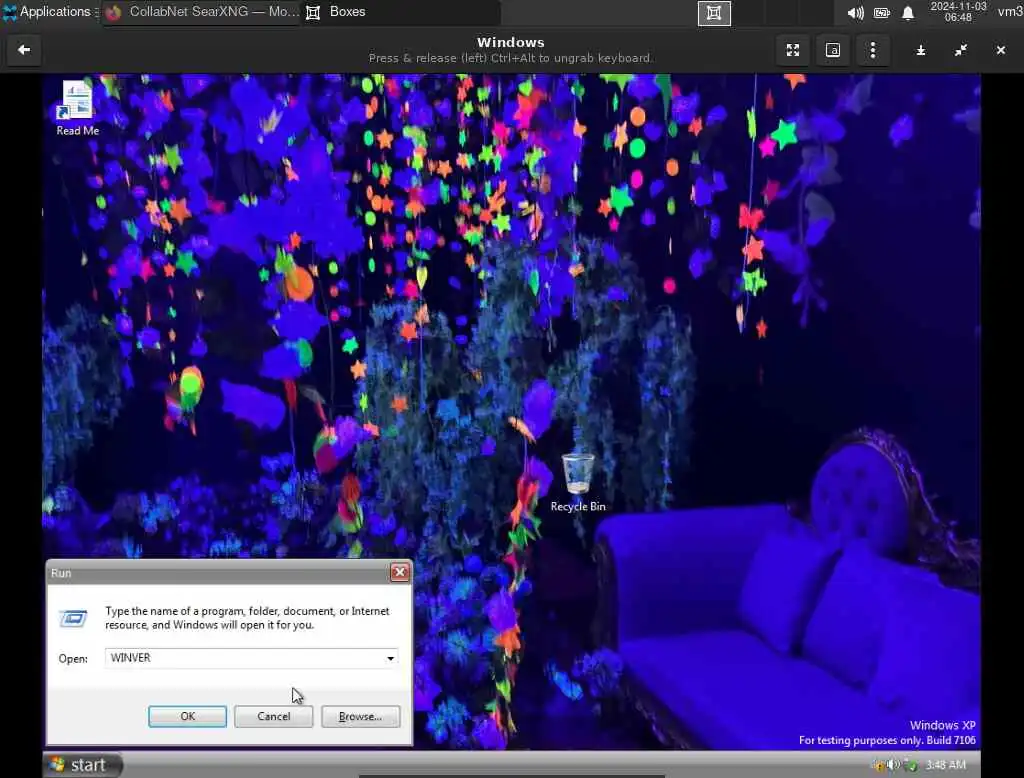Click the Windows tray volume icon
Screen dimensions: 1024x778
pos(893,764)
